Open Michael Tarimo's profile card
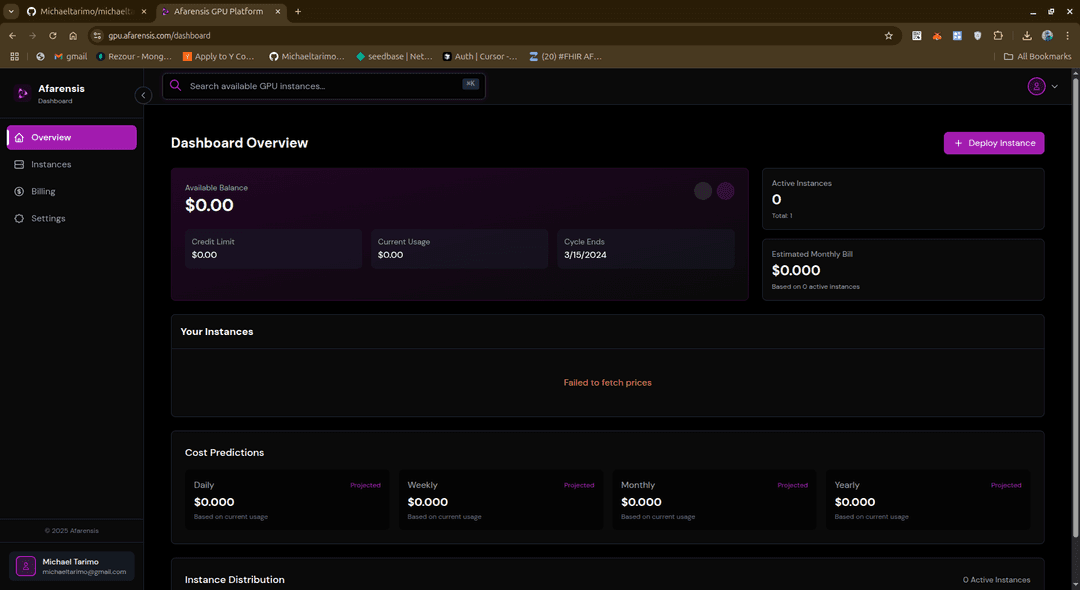 [71, 566]
